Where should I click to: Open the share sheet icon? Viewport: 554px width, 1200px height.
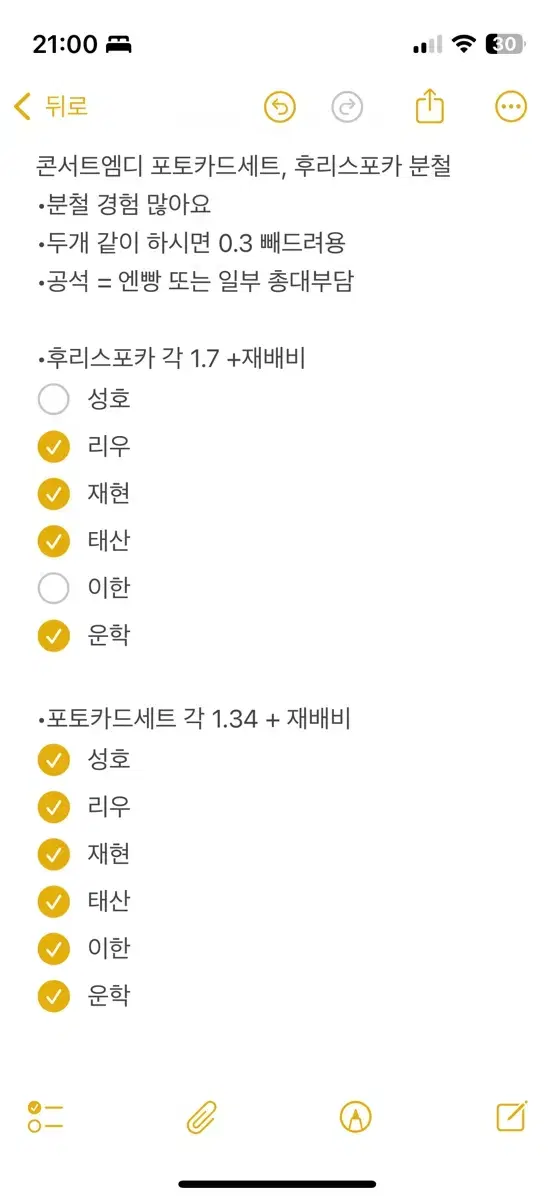pos(429,106)
